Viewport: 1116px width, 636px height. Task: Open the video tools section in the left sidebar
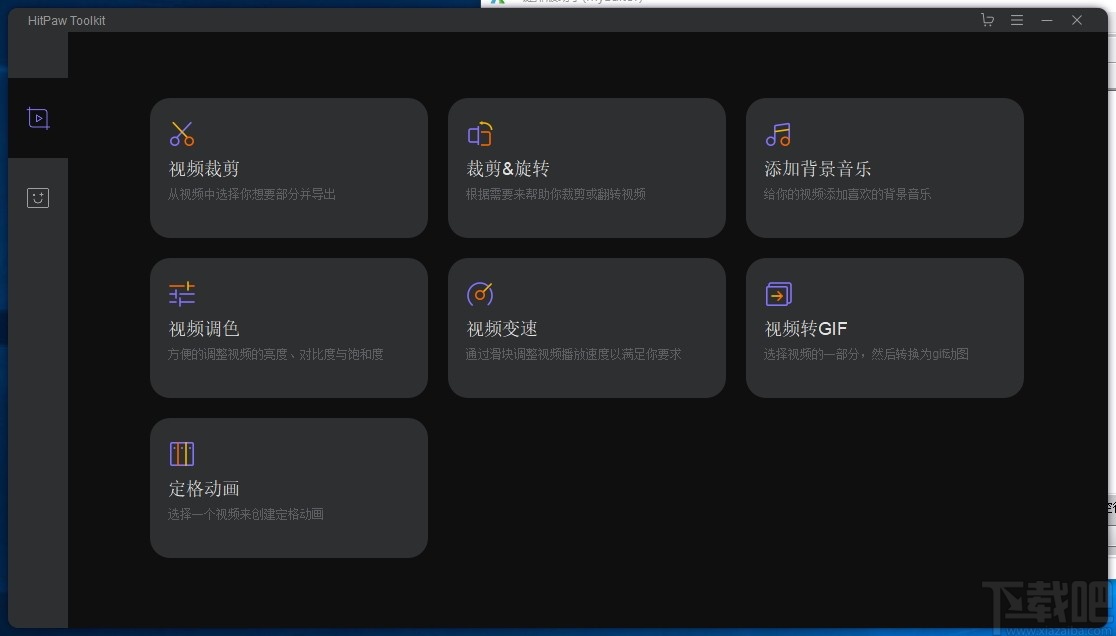click(x=37, y=117)
